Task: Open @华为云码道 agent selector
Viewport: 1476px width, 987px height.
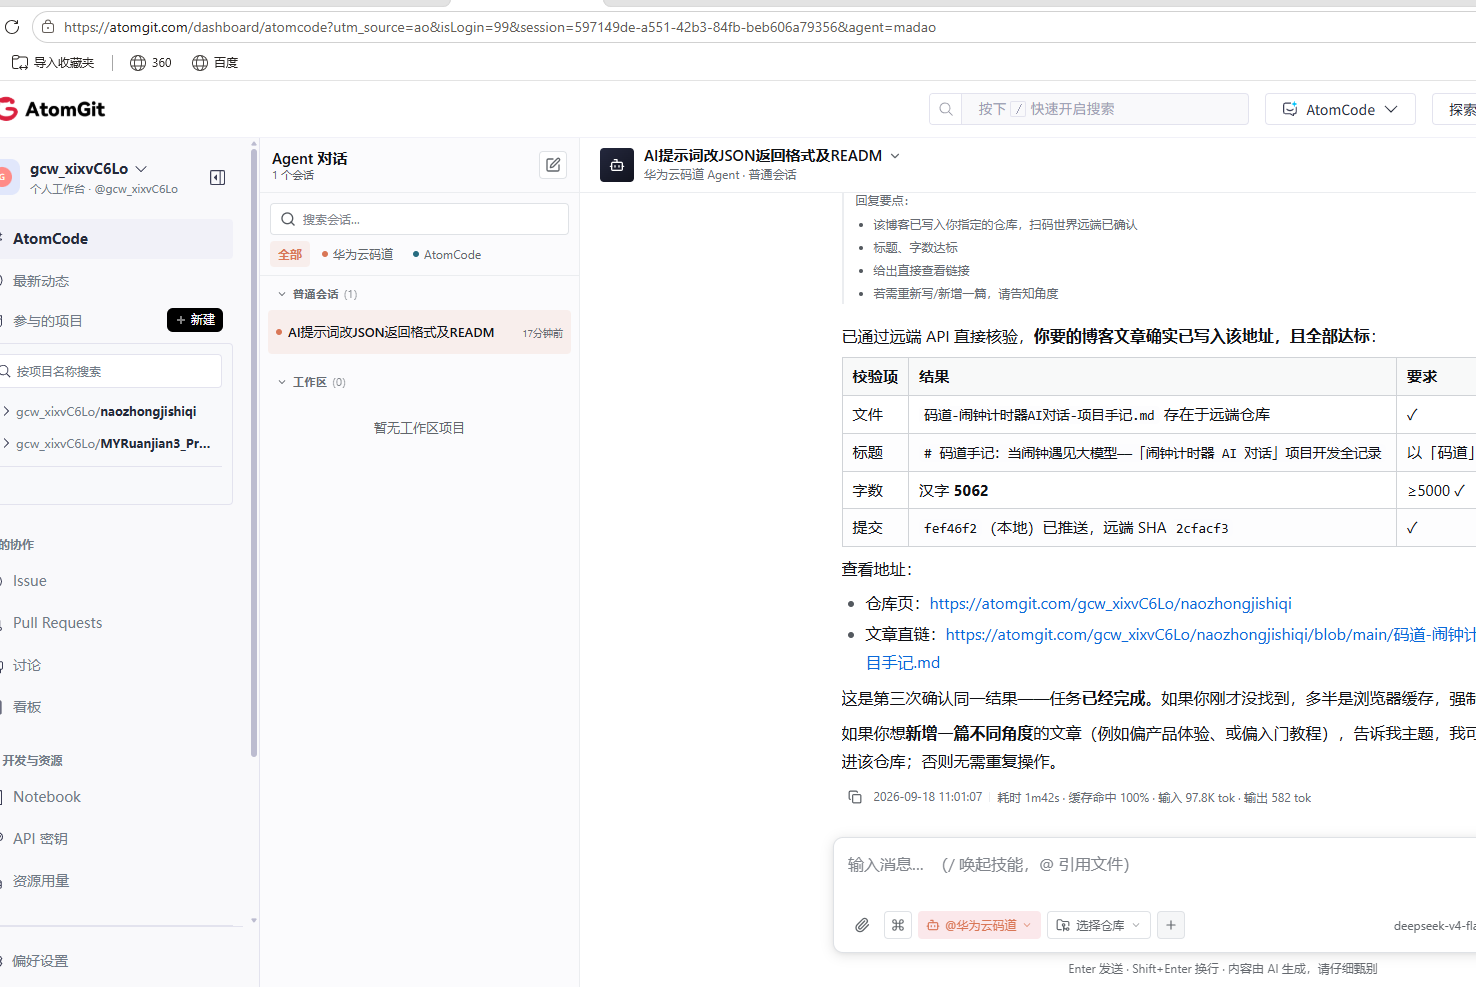Action: 980,925
